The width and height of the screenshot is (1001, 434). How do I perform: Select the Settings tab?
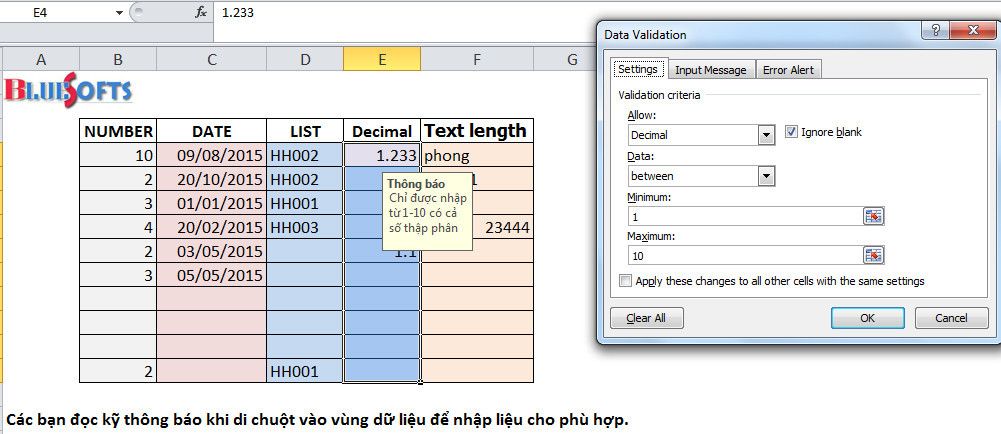point(637,70)
